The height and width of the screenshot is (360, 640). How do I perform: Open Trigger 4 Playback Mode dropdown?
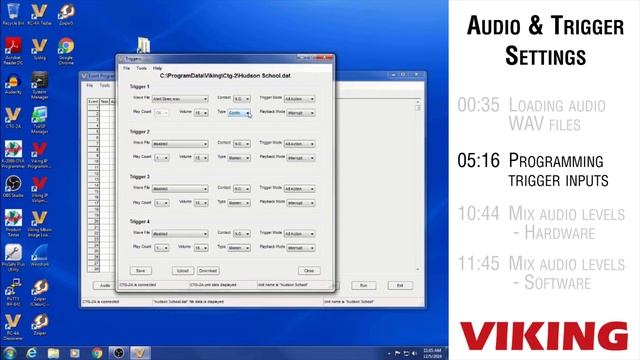pyautogui.click(x=301, y=248)
